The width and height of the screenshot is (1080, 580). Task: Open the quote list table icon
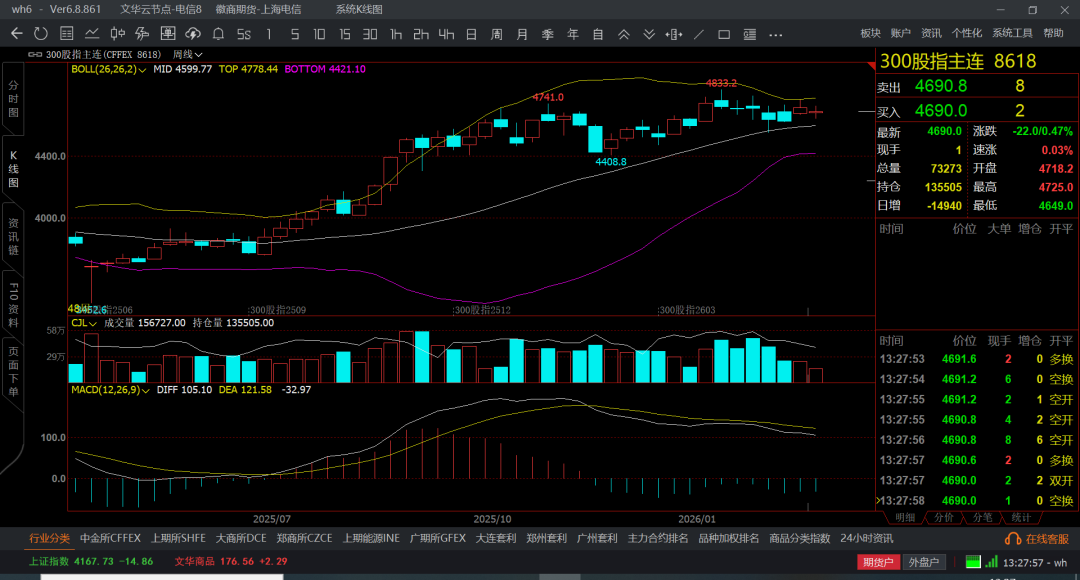pyautogui.click(x=67, y=33)
